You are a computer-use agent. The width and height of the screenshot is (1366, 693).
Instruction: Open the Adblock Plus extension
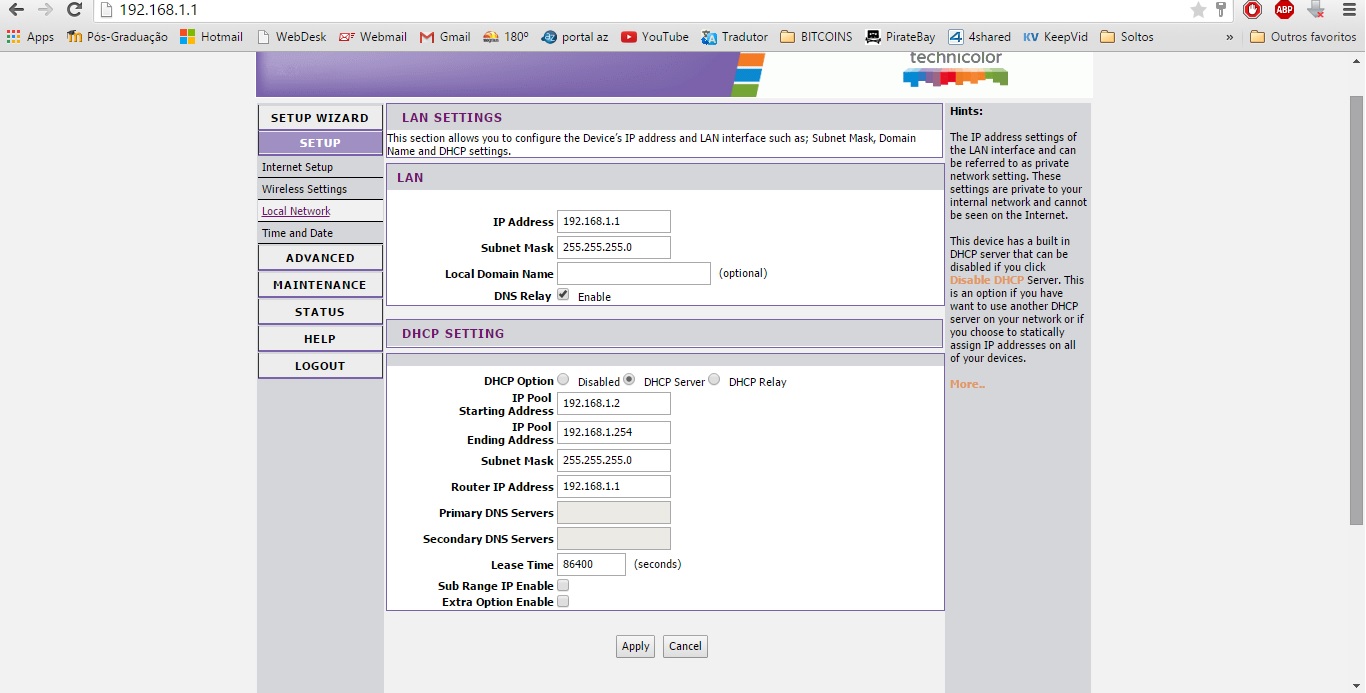point(1284,10)
